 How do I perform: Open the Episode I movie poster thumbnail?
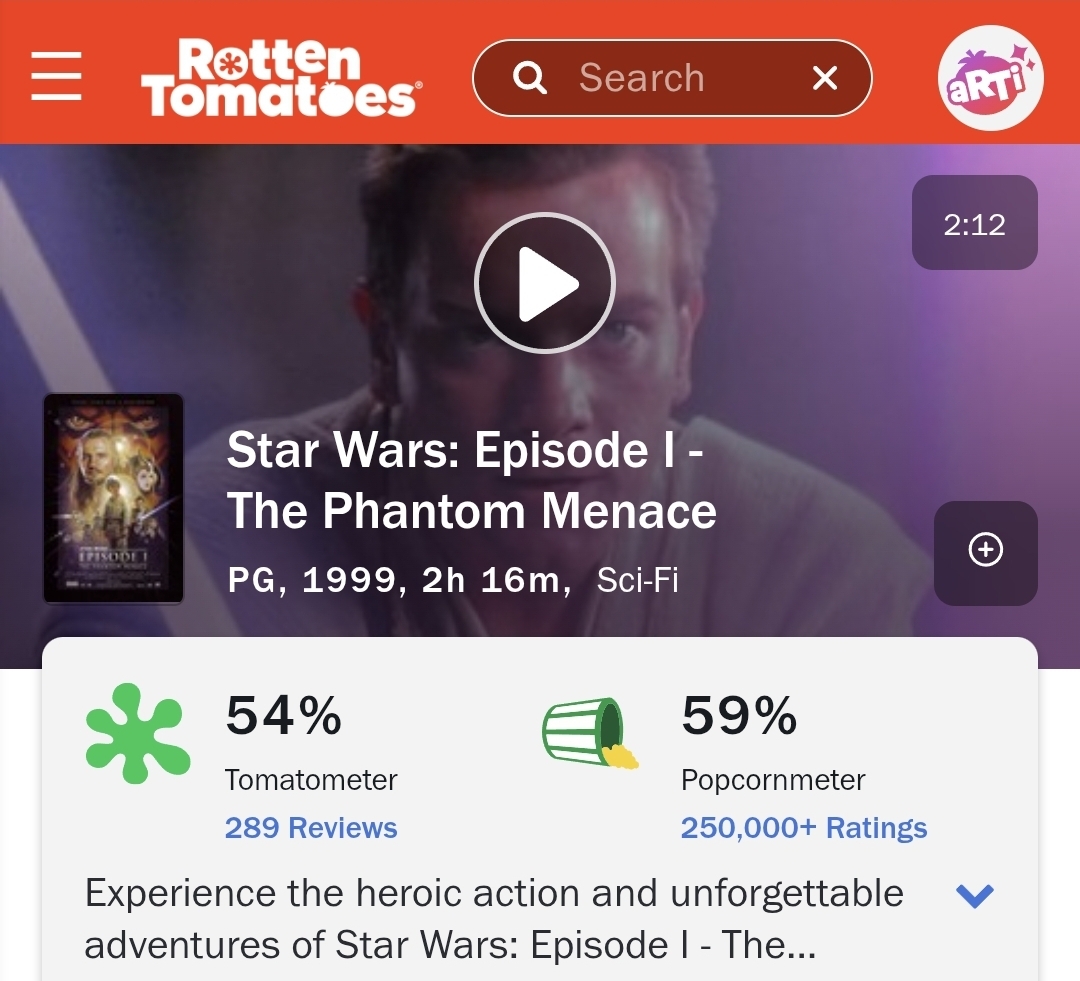113,498
